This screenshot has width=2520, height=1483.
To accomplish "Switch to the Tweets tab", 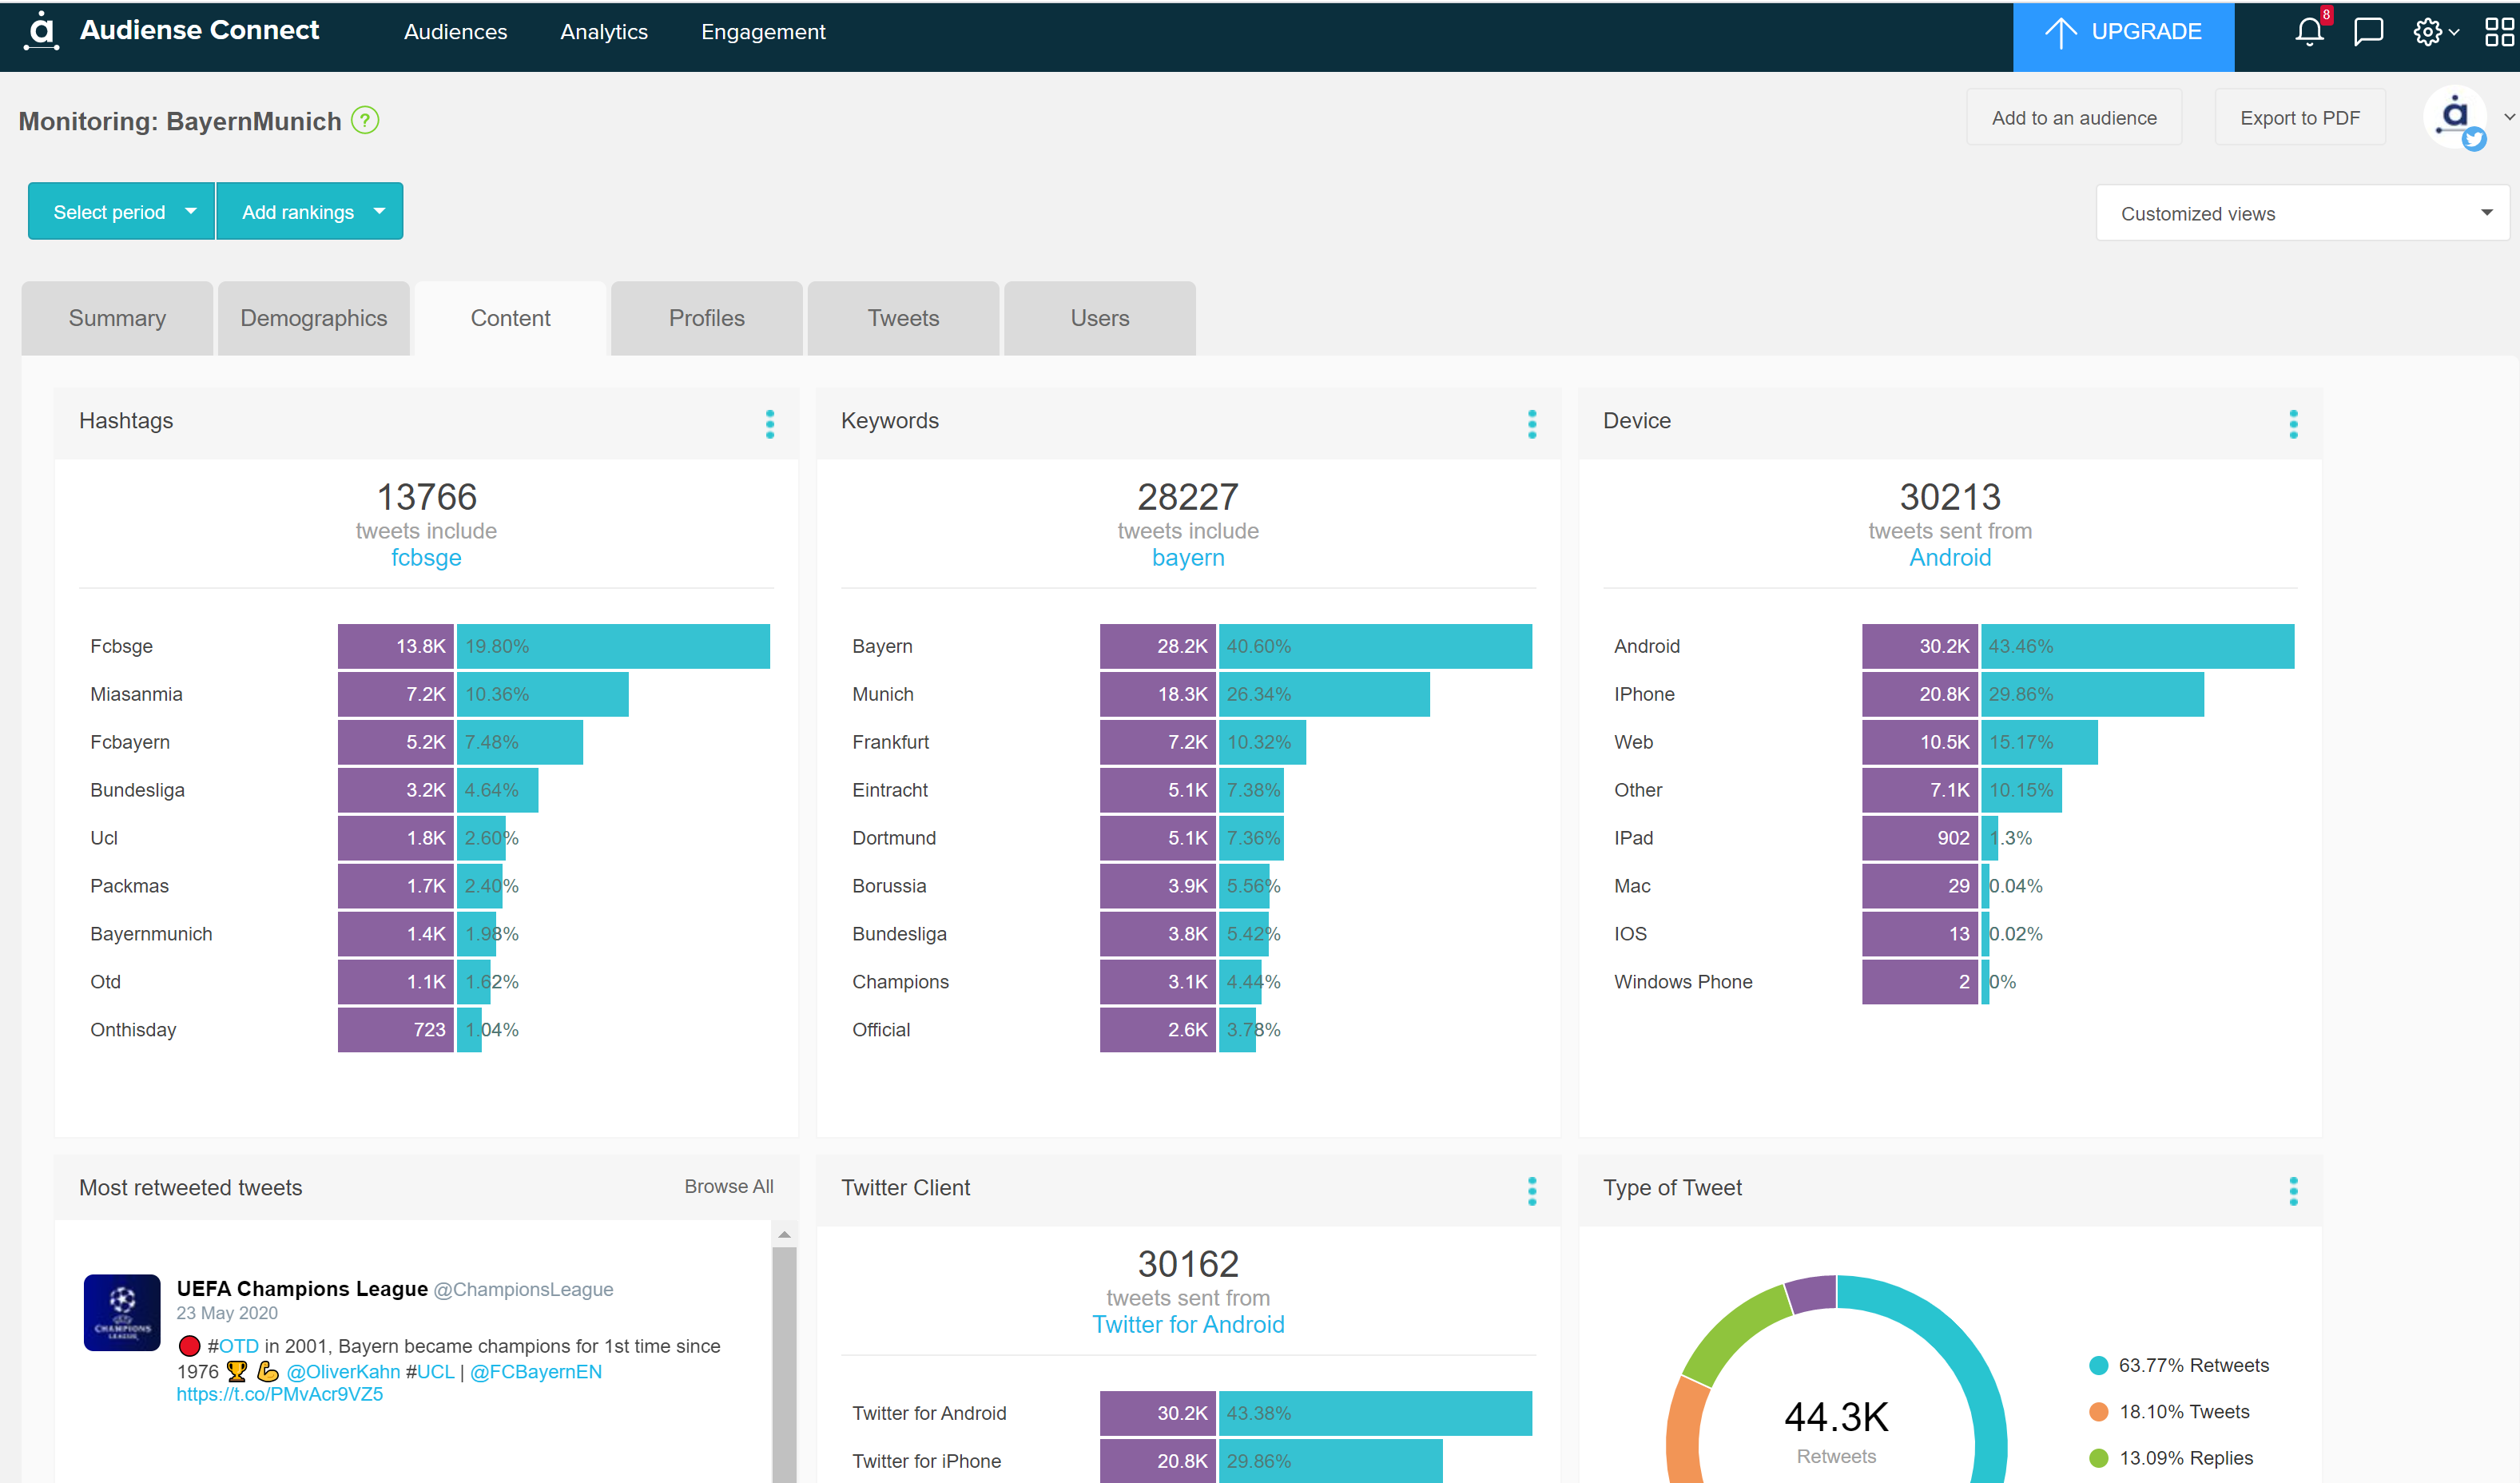I will tap(903, 318).
